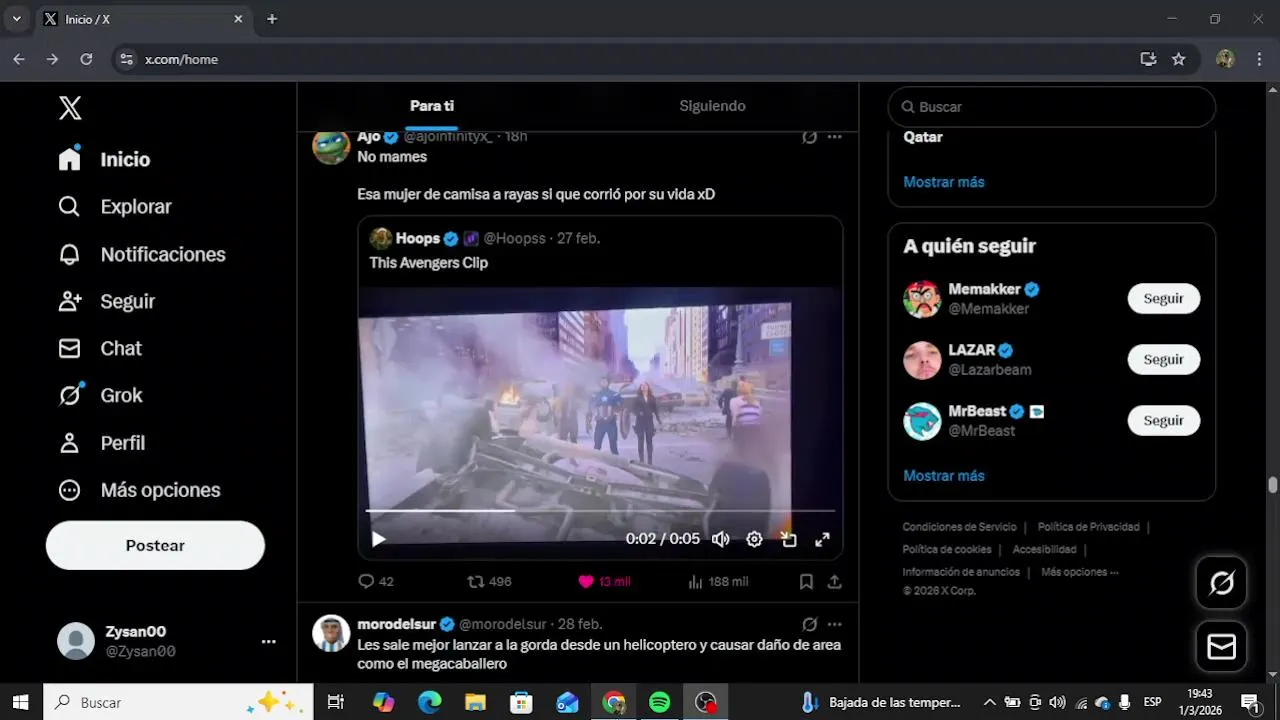The width and height of the screenshot is (1280, 720).
Task: Open video settings gear
Action: coord(754,539)
